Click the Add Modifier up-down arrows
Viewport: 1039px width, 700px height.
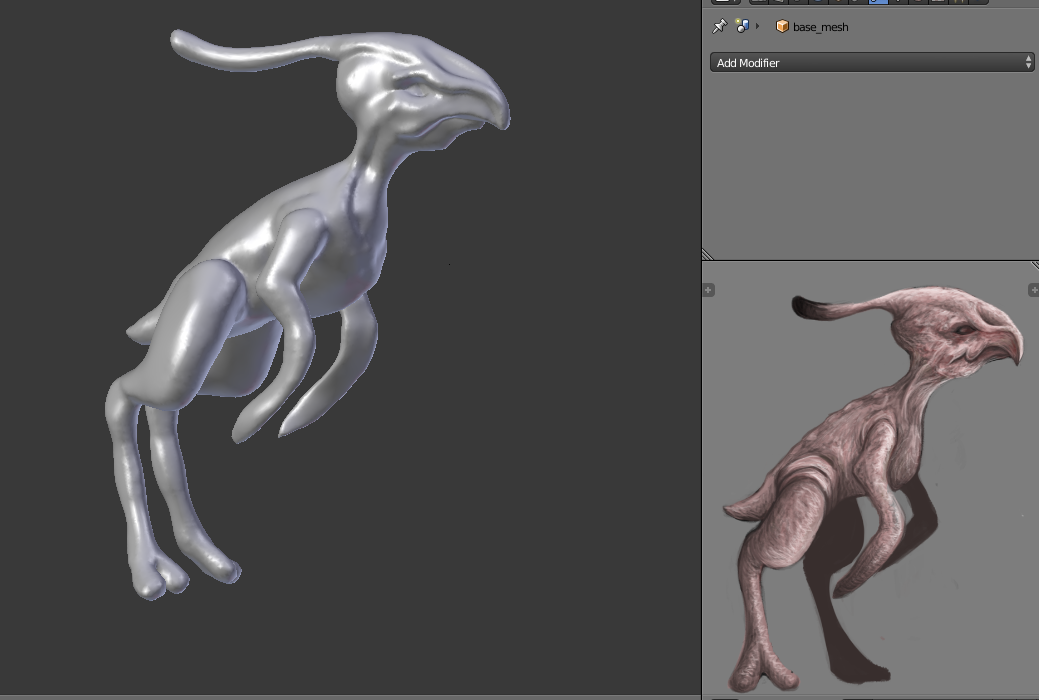coord(1028,62)
